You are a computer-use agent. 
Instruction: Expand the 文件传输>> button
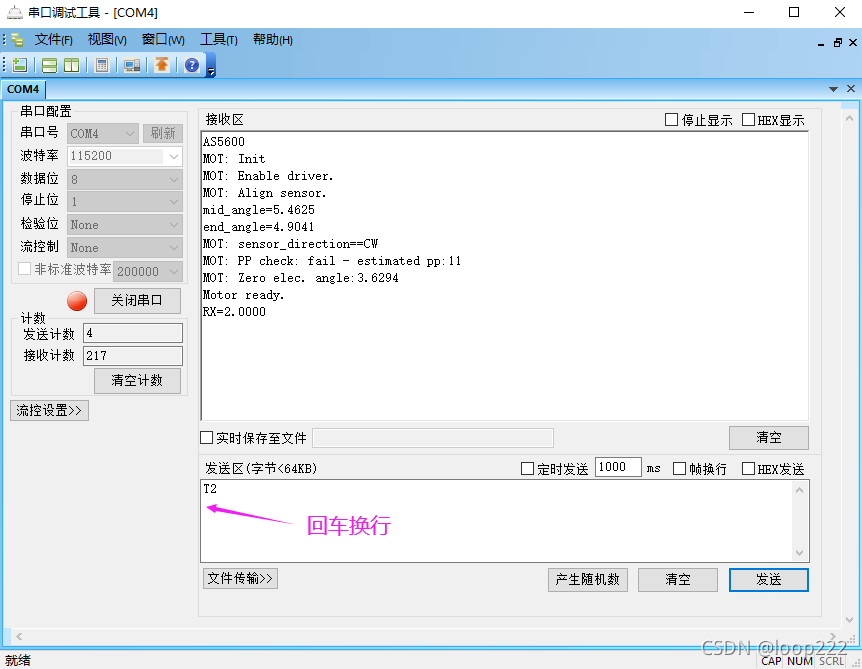click(240, 579)
